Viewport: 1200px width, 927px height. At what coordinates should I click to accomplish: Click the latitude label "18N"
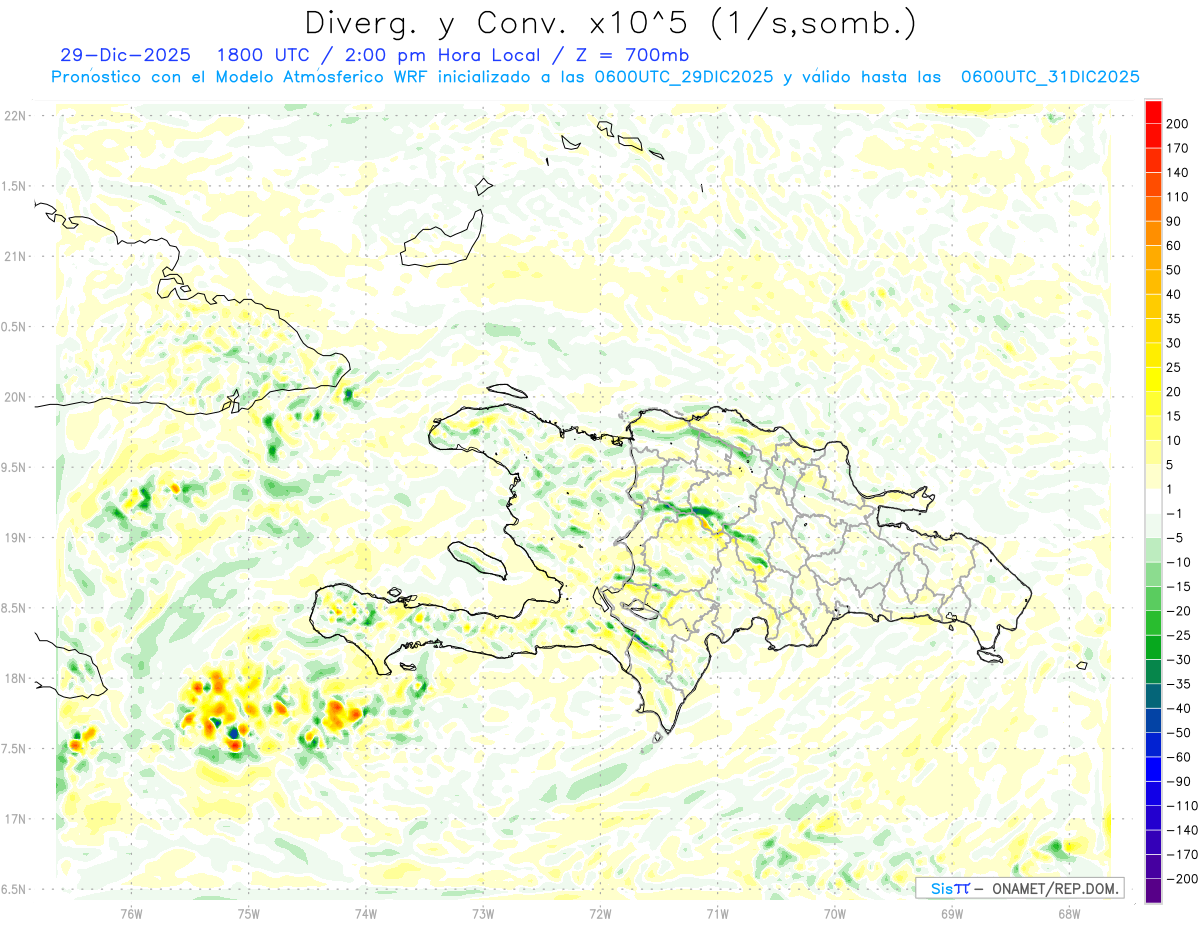point(15,679)
